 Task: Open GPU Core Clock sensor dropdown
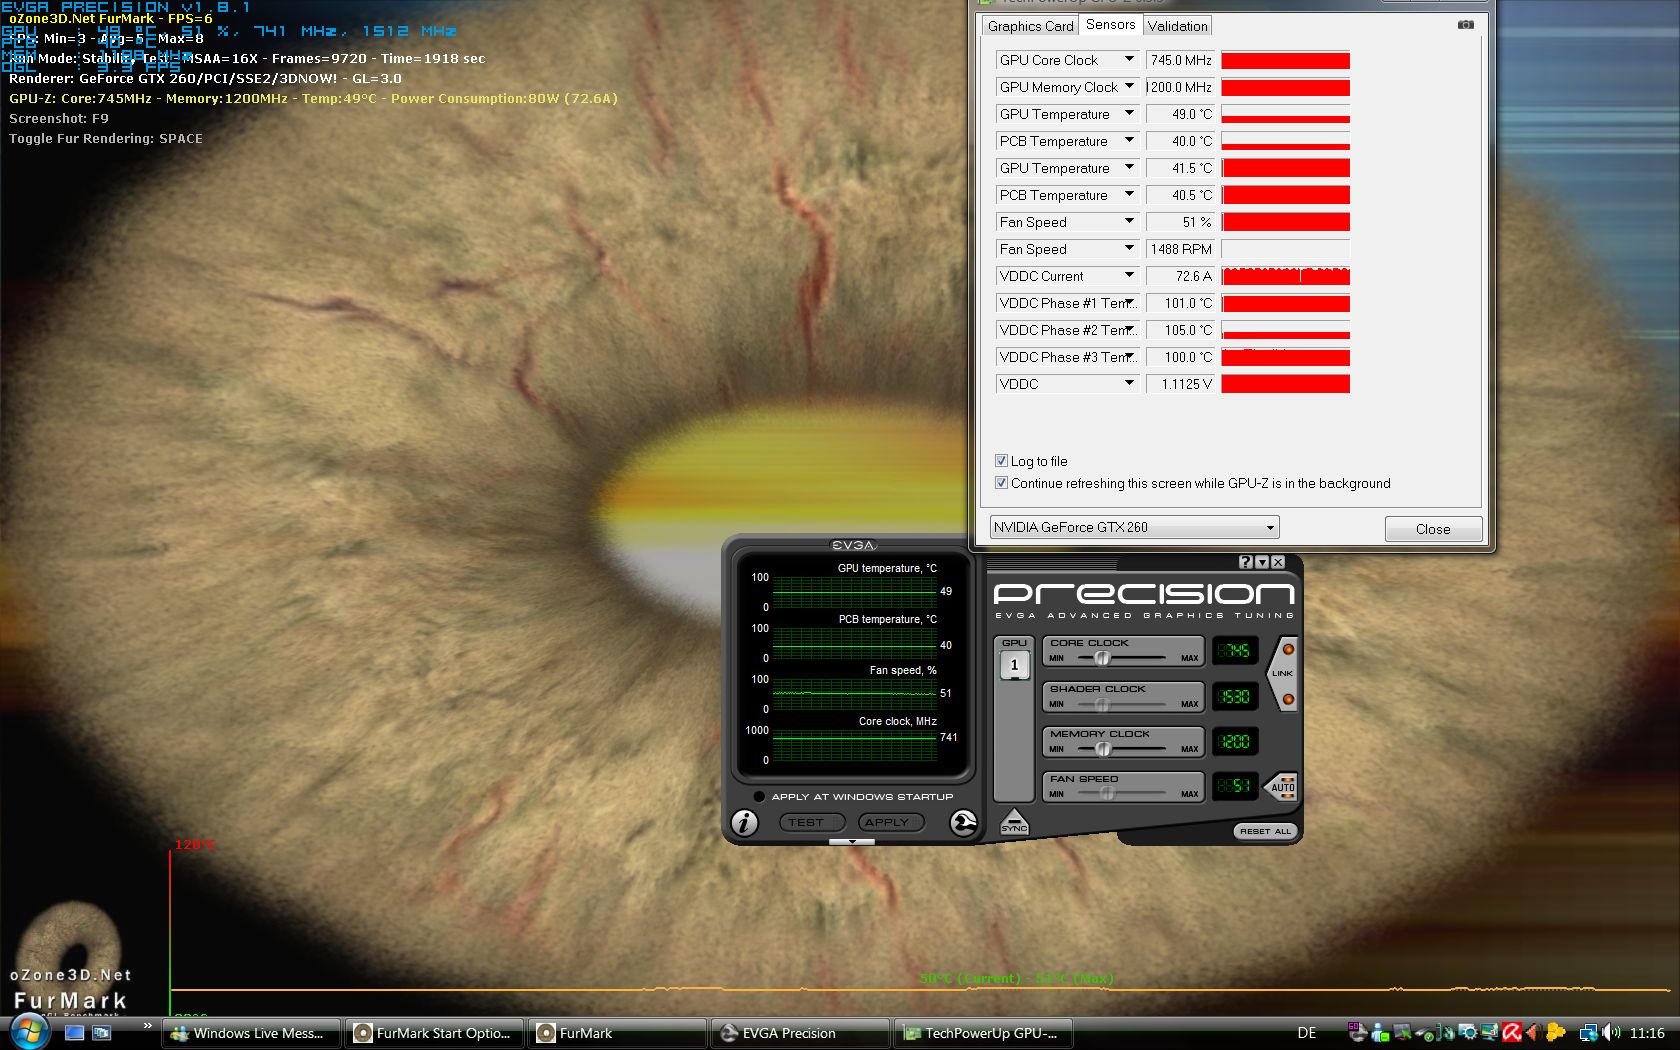1129,59
